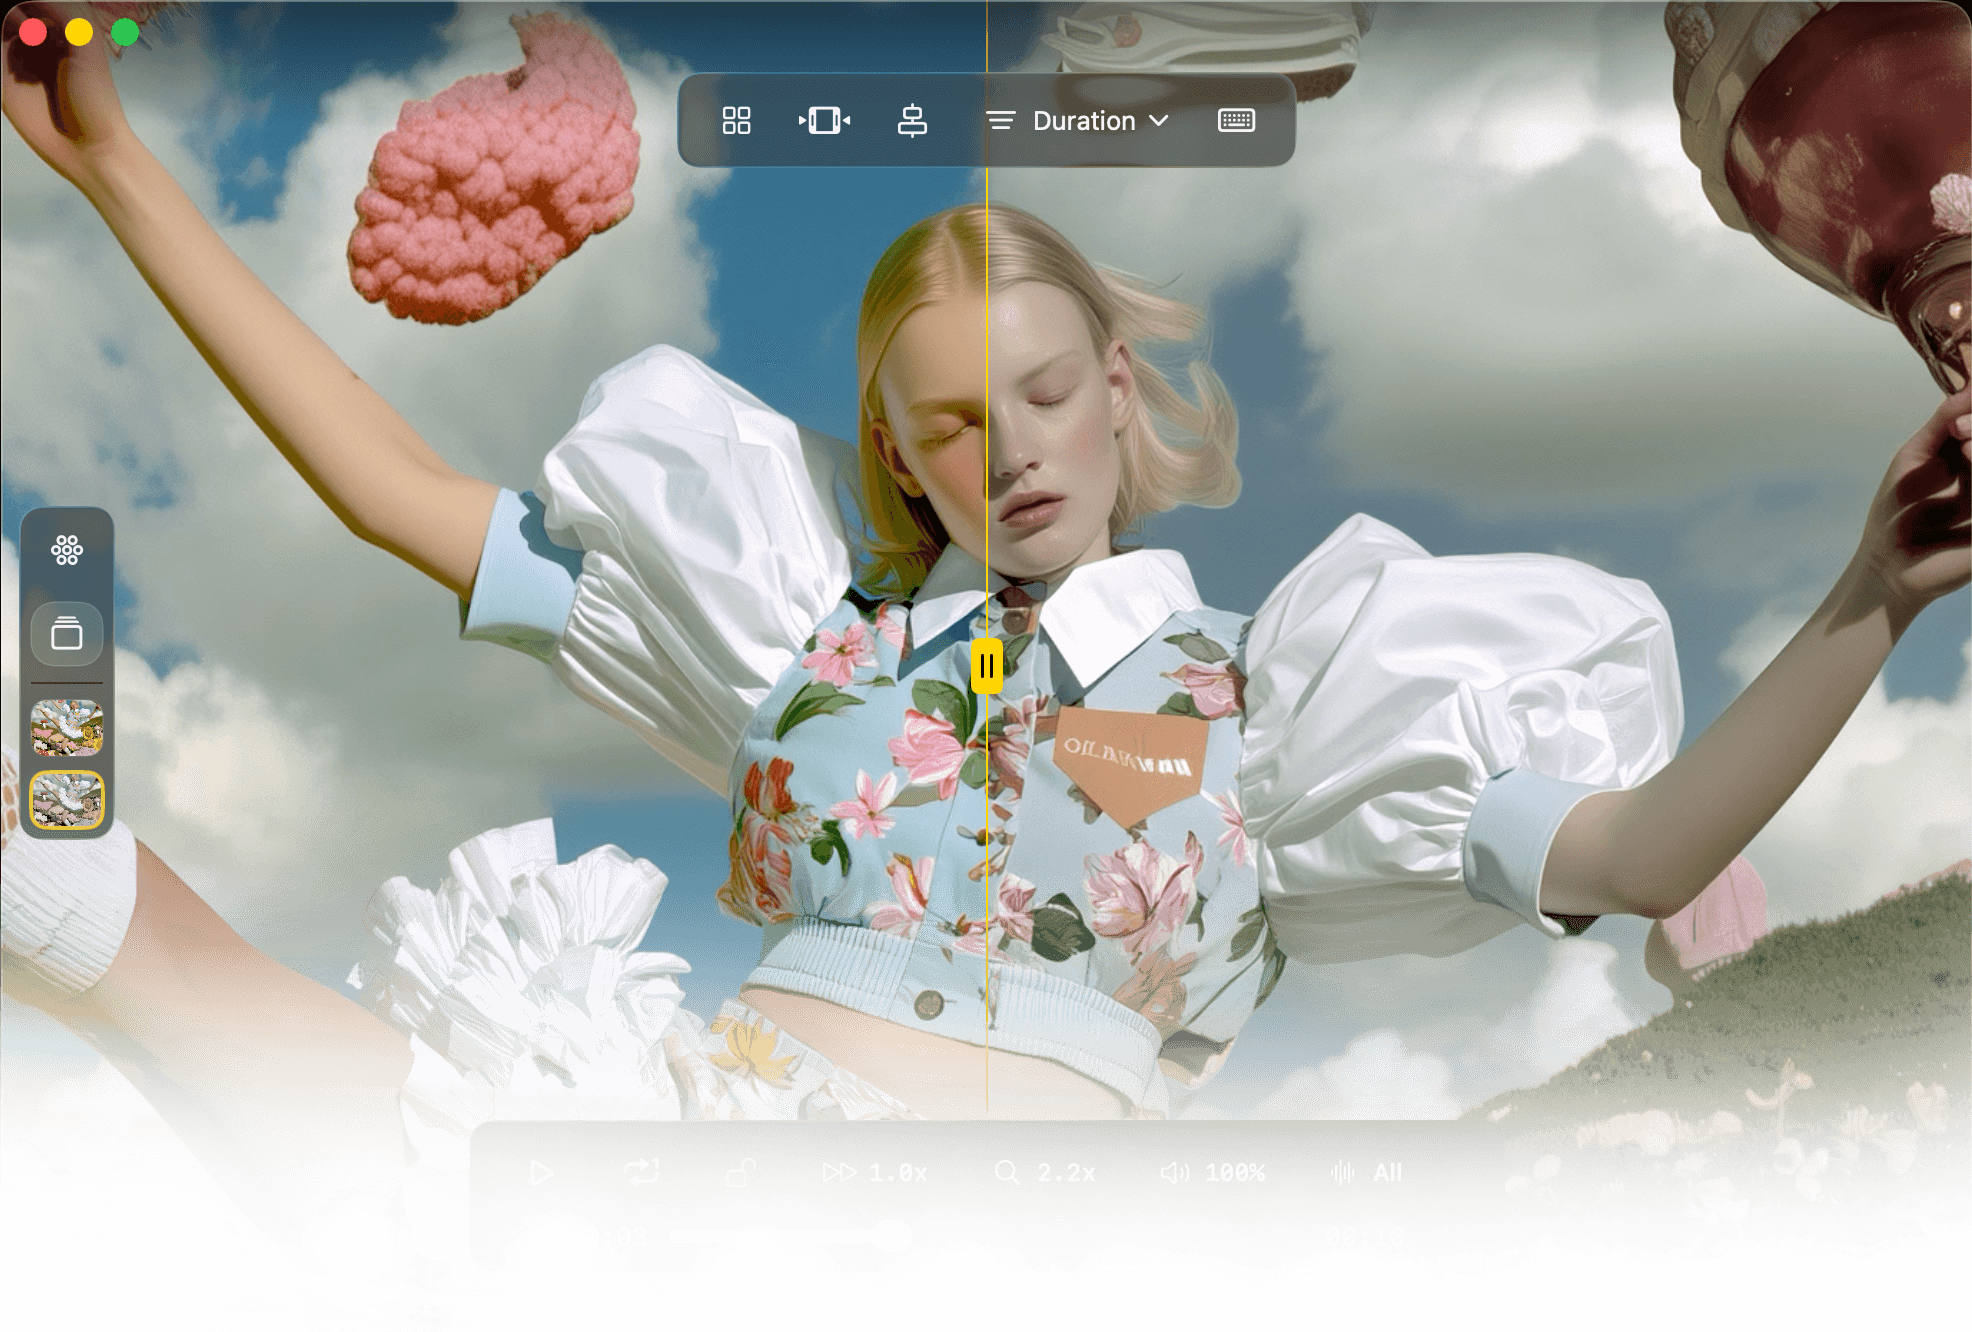Change the 1.0x playback speed

coord(876,1172)
